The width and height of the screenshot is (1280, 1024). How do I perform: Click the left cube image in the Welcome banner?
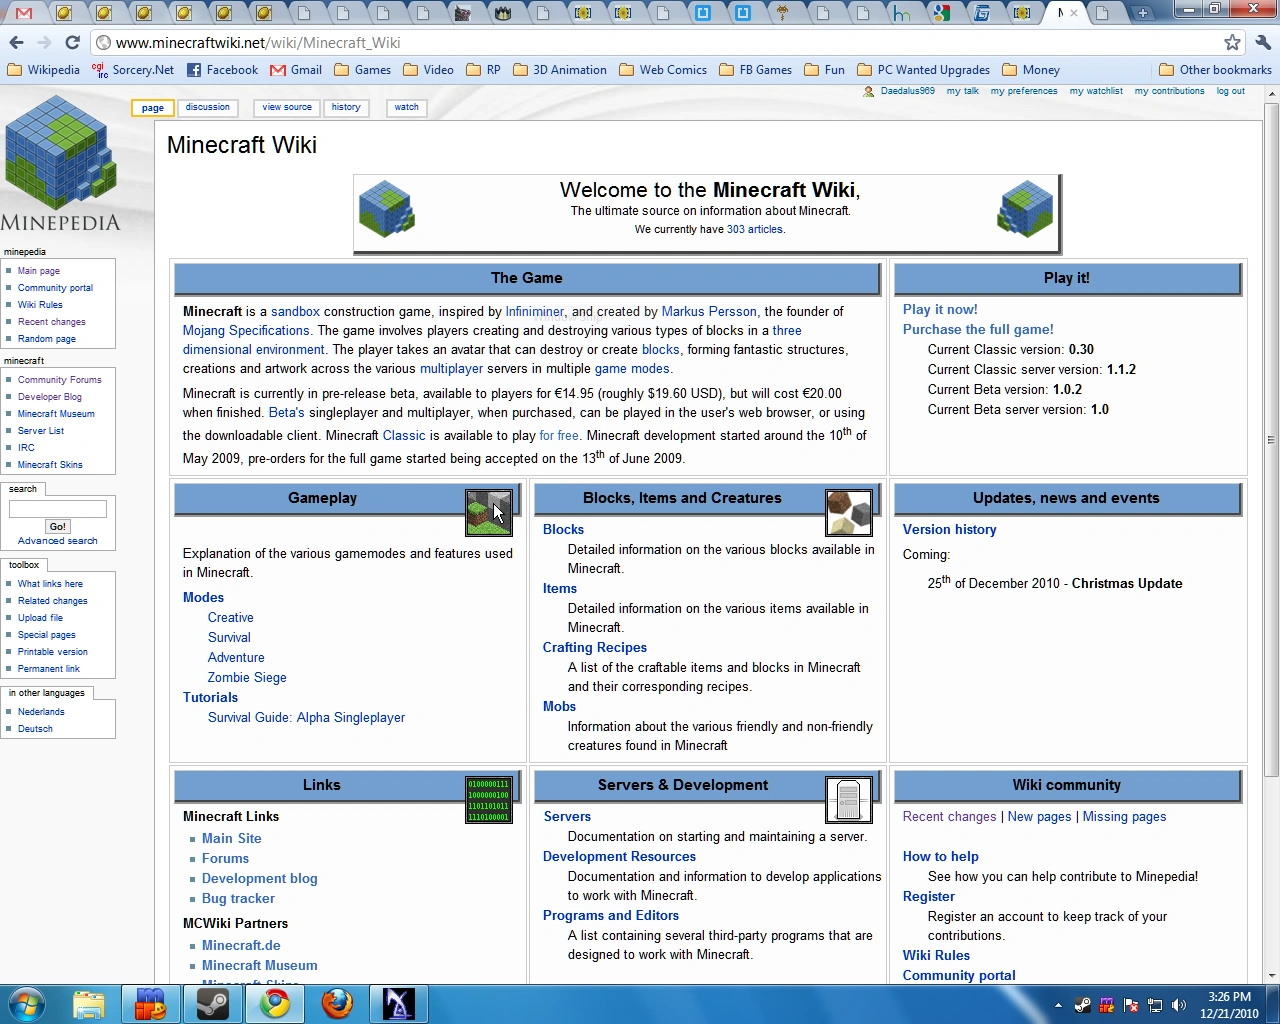(387, 208)
